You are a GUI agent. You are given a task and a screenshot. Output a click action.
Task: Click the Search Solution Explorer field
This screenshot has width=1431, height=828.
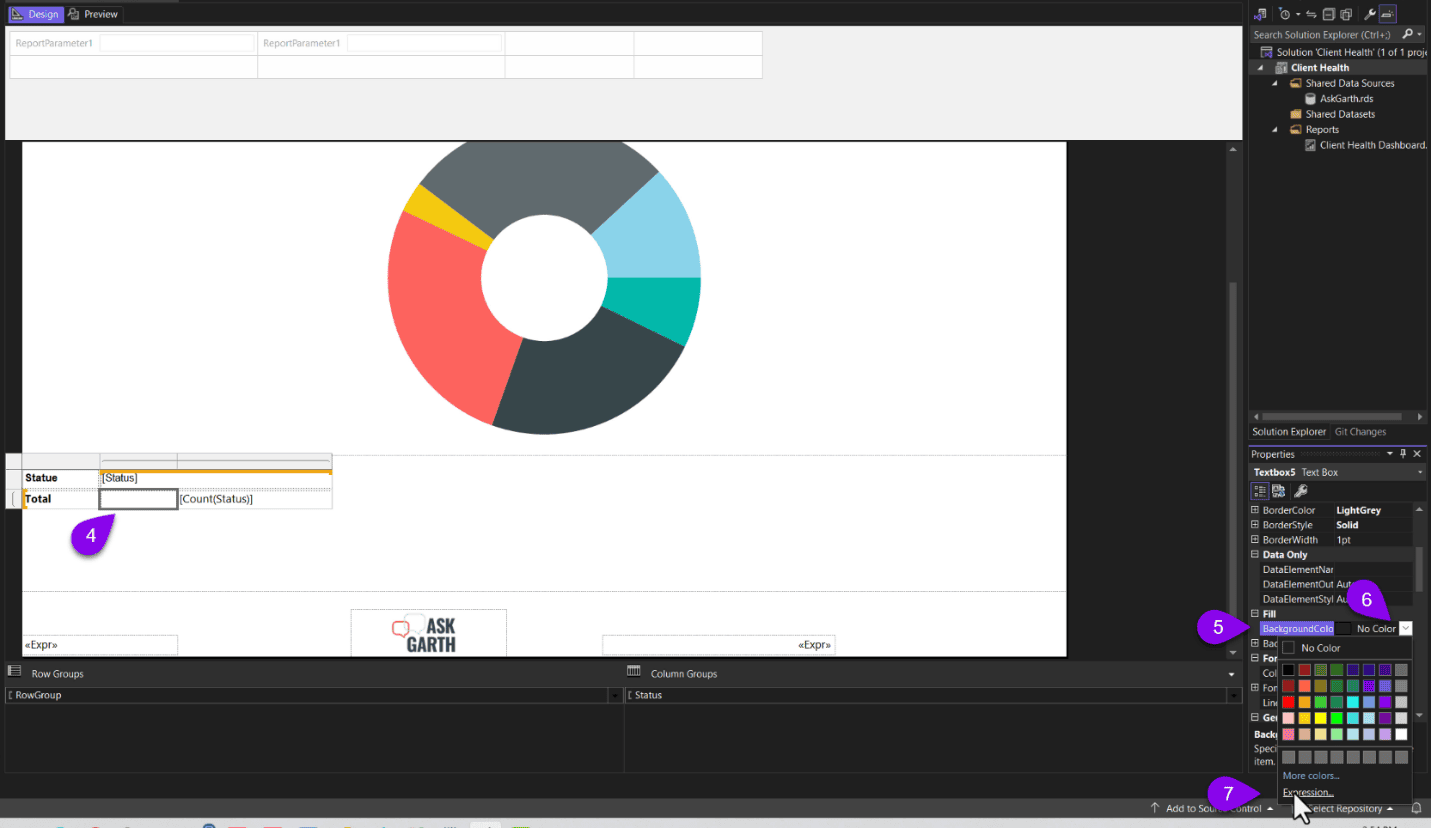pyautogui.click(x=1325, y=34)
